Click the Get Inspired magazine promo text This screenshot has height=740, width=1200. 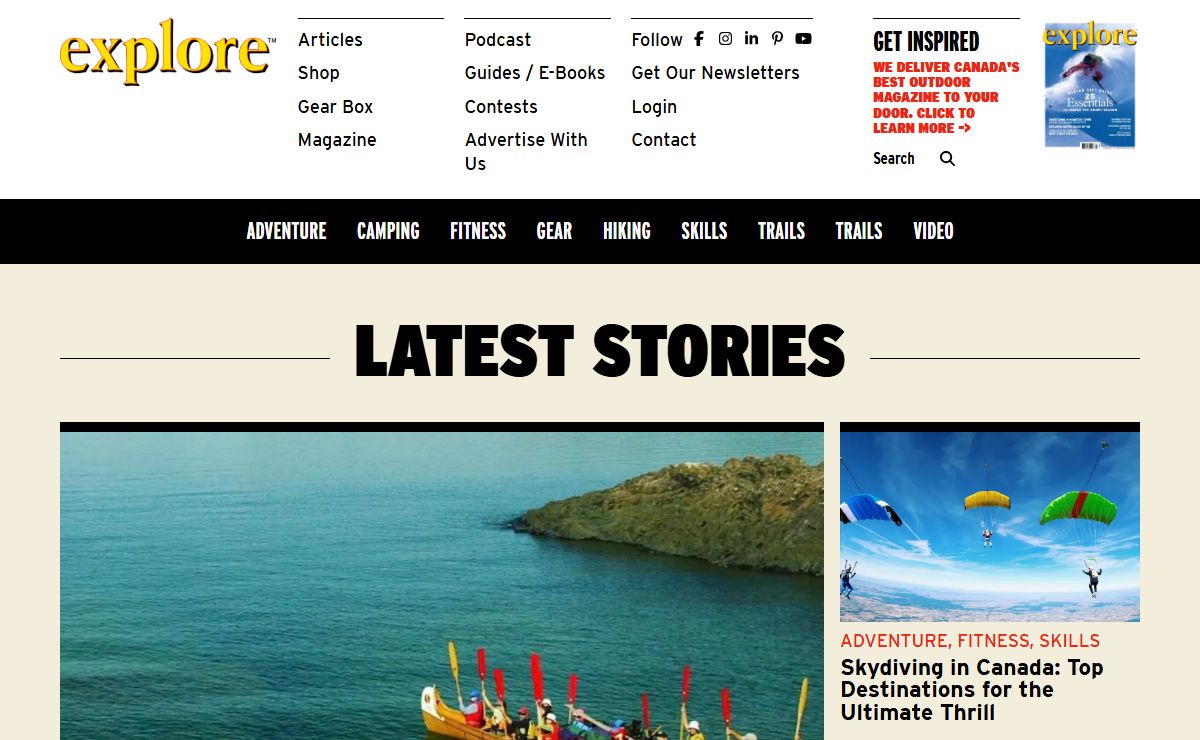point(946,97)
